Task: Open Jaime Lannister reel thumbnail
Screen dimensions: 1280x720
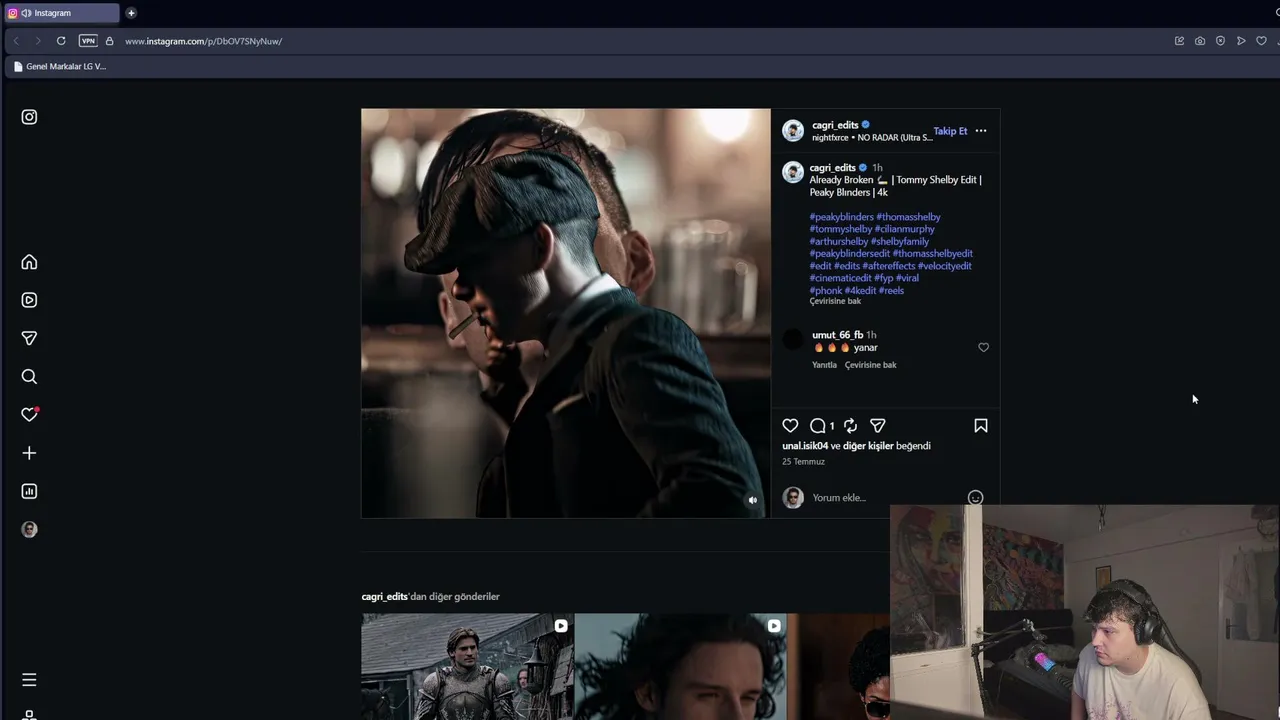Action: tap(468, 666)
